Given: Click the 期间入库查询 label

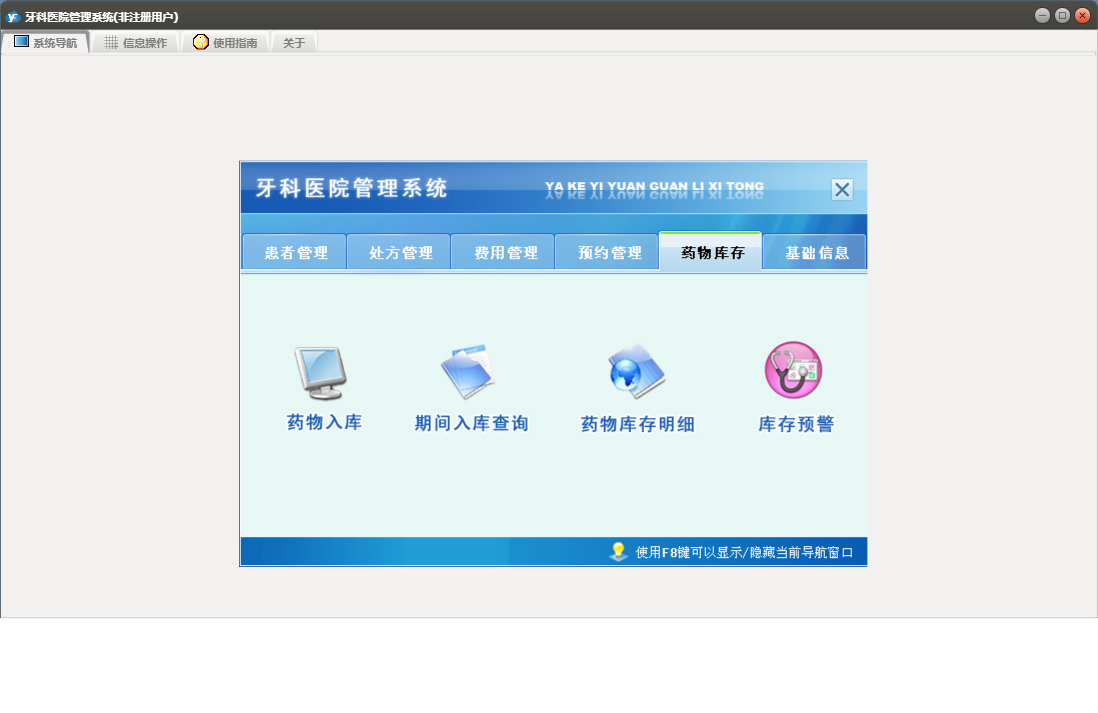Looking at the screenshot, I should pyautogui.click(x=471, y=423).
